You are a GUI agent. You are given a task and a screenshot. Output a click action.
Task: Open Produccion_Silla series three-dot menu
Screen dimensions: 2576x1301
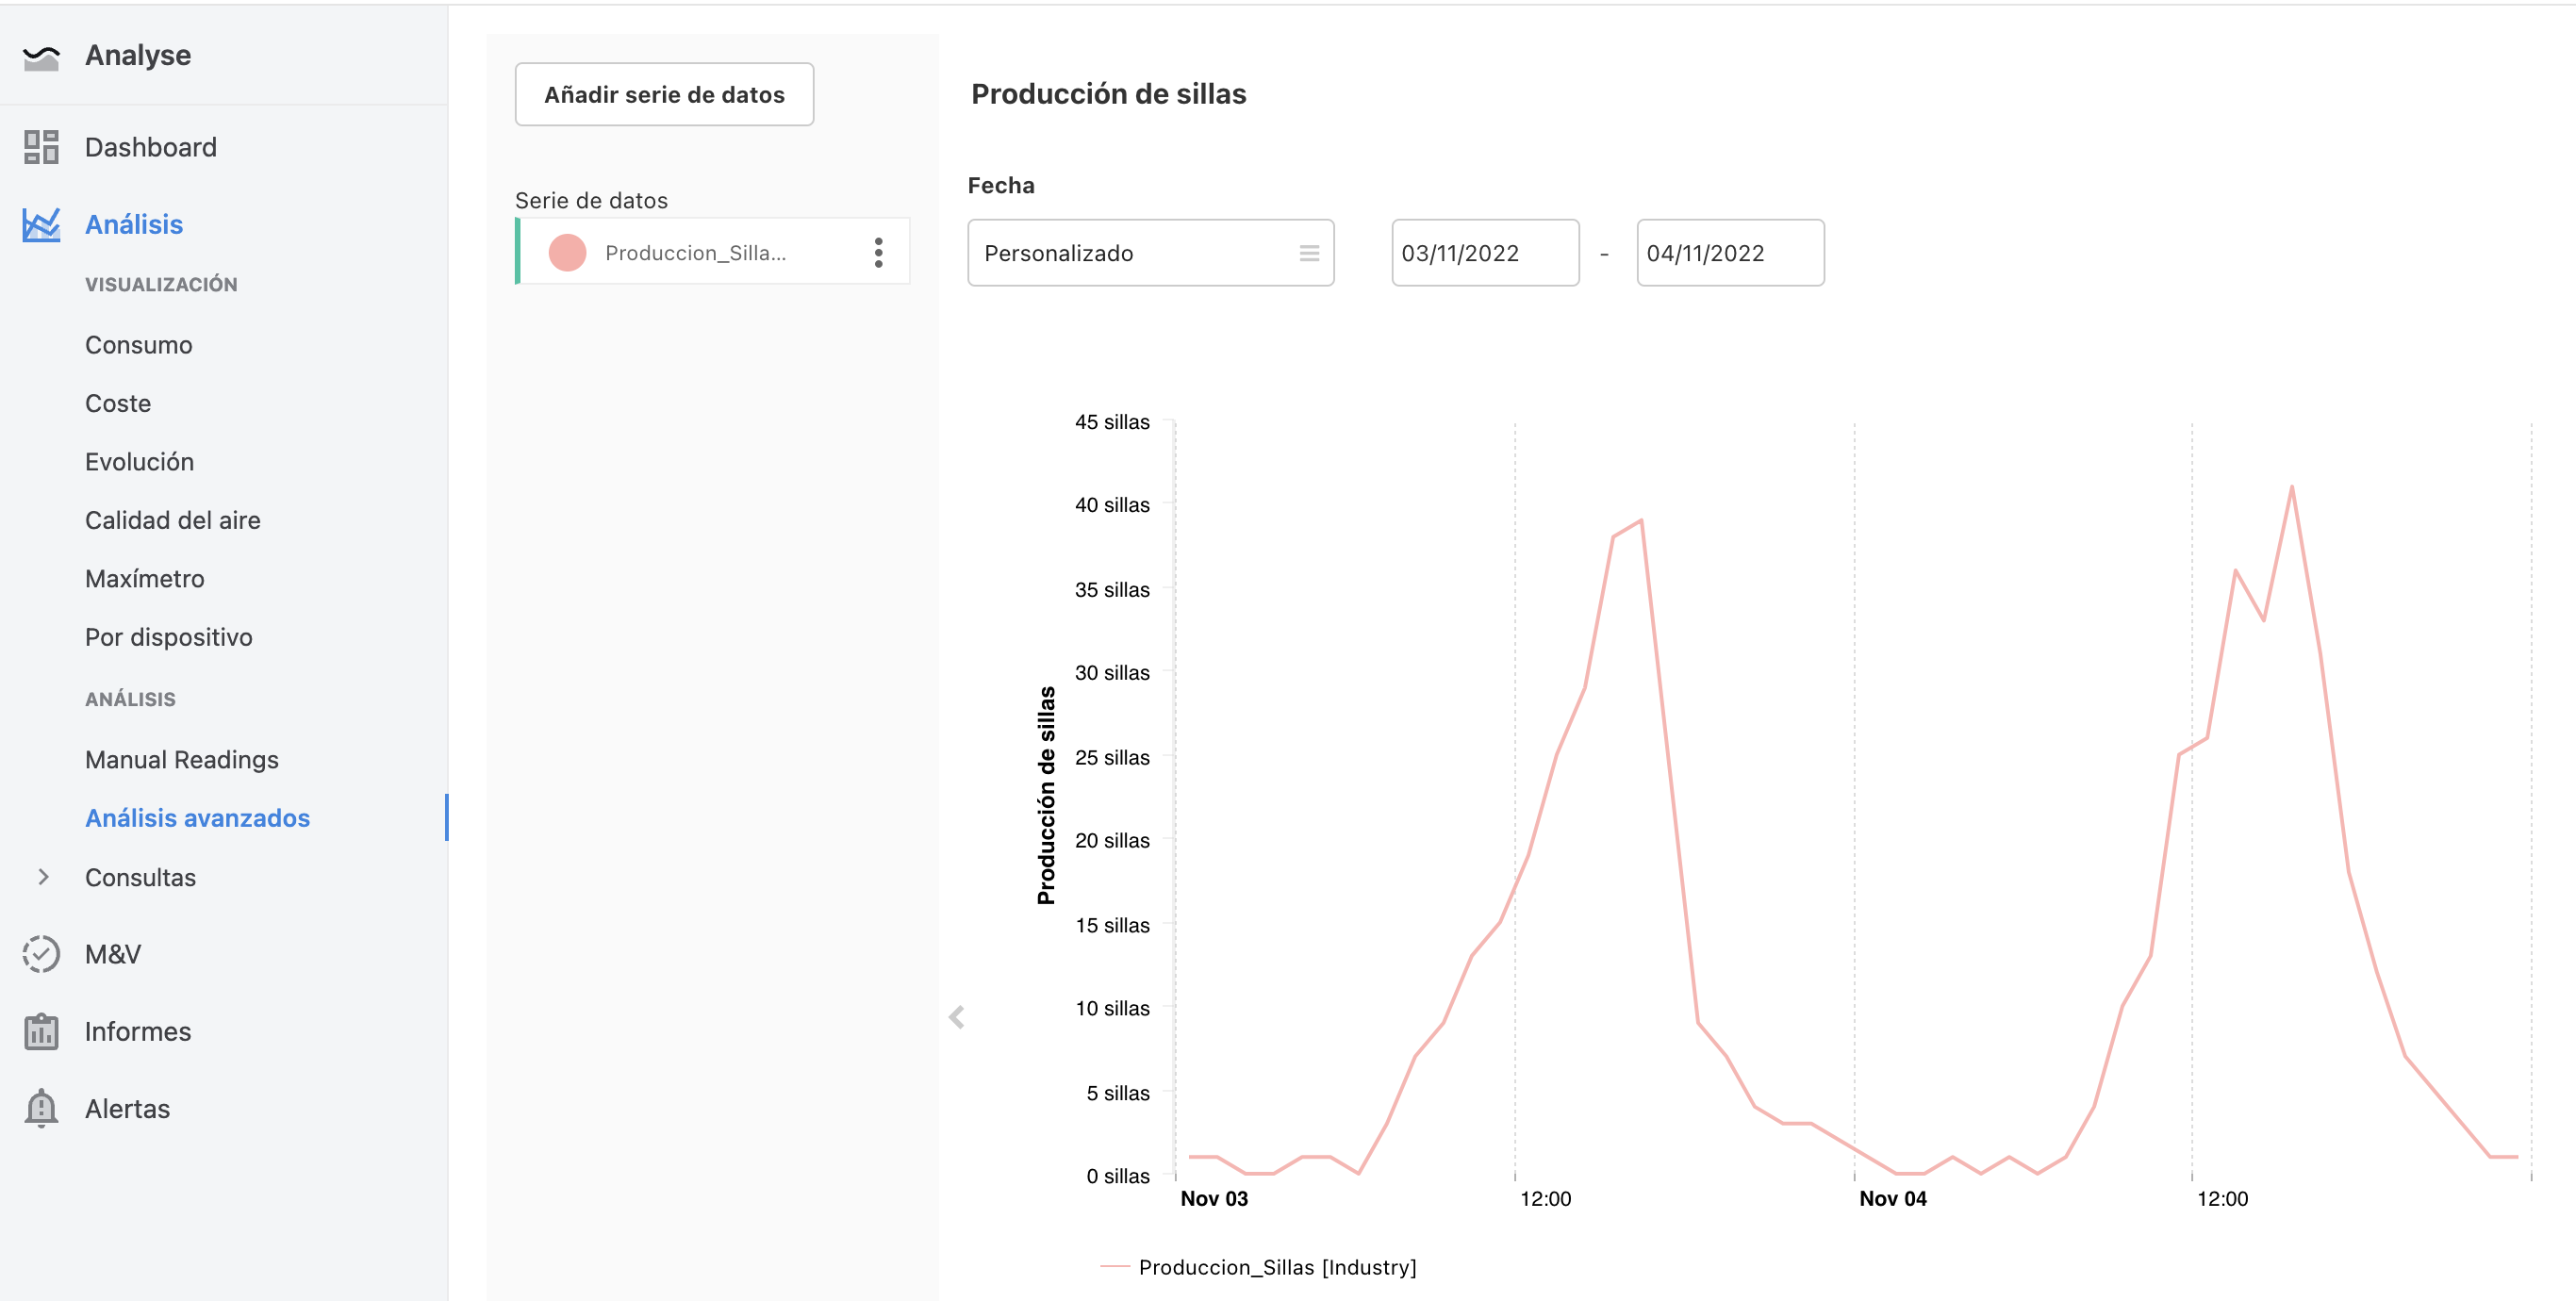[x=878, y=253]
